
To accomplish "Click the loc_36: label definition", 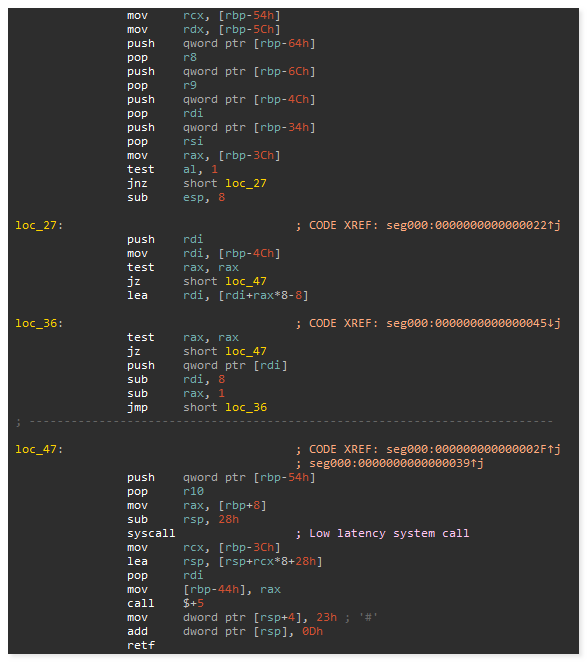I will click(39, 323).
